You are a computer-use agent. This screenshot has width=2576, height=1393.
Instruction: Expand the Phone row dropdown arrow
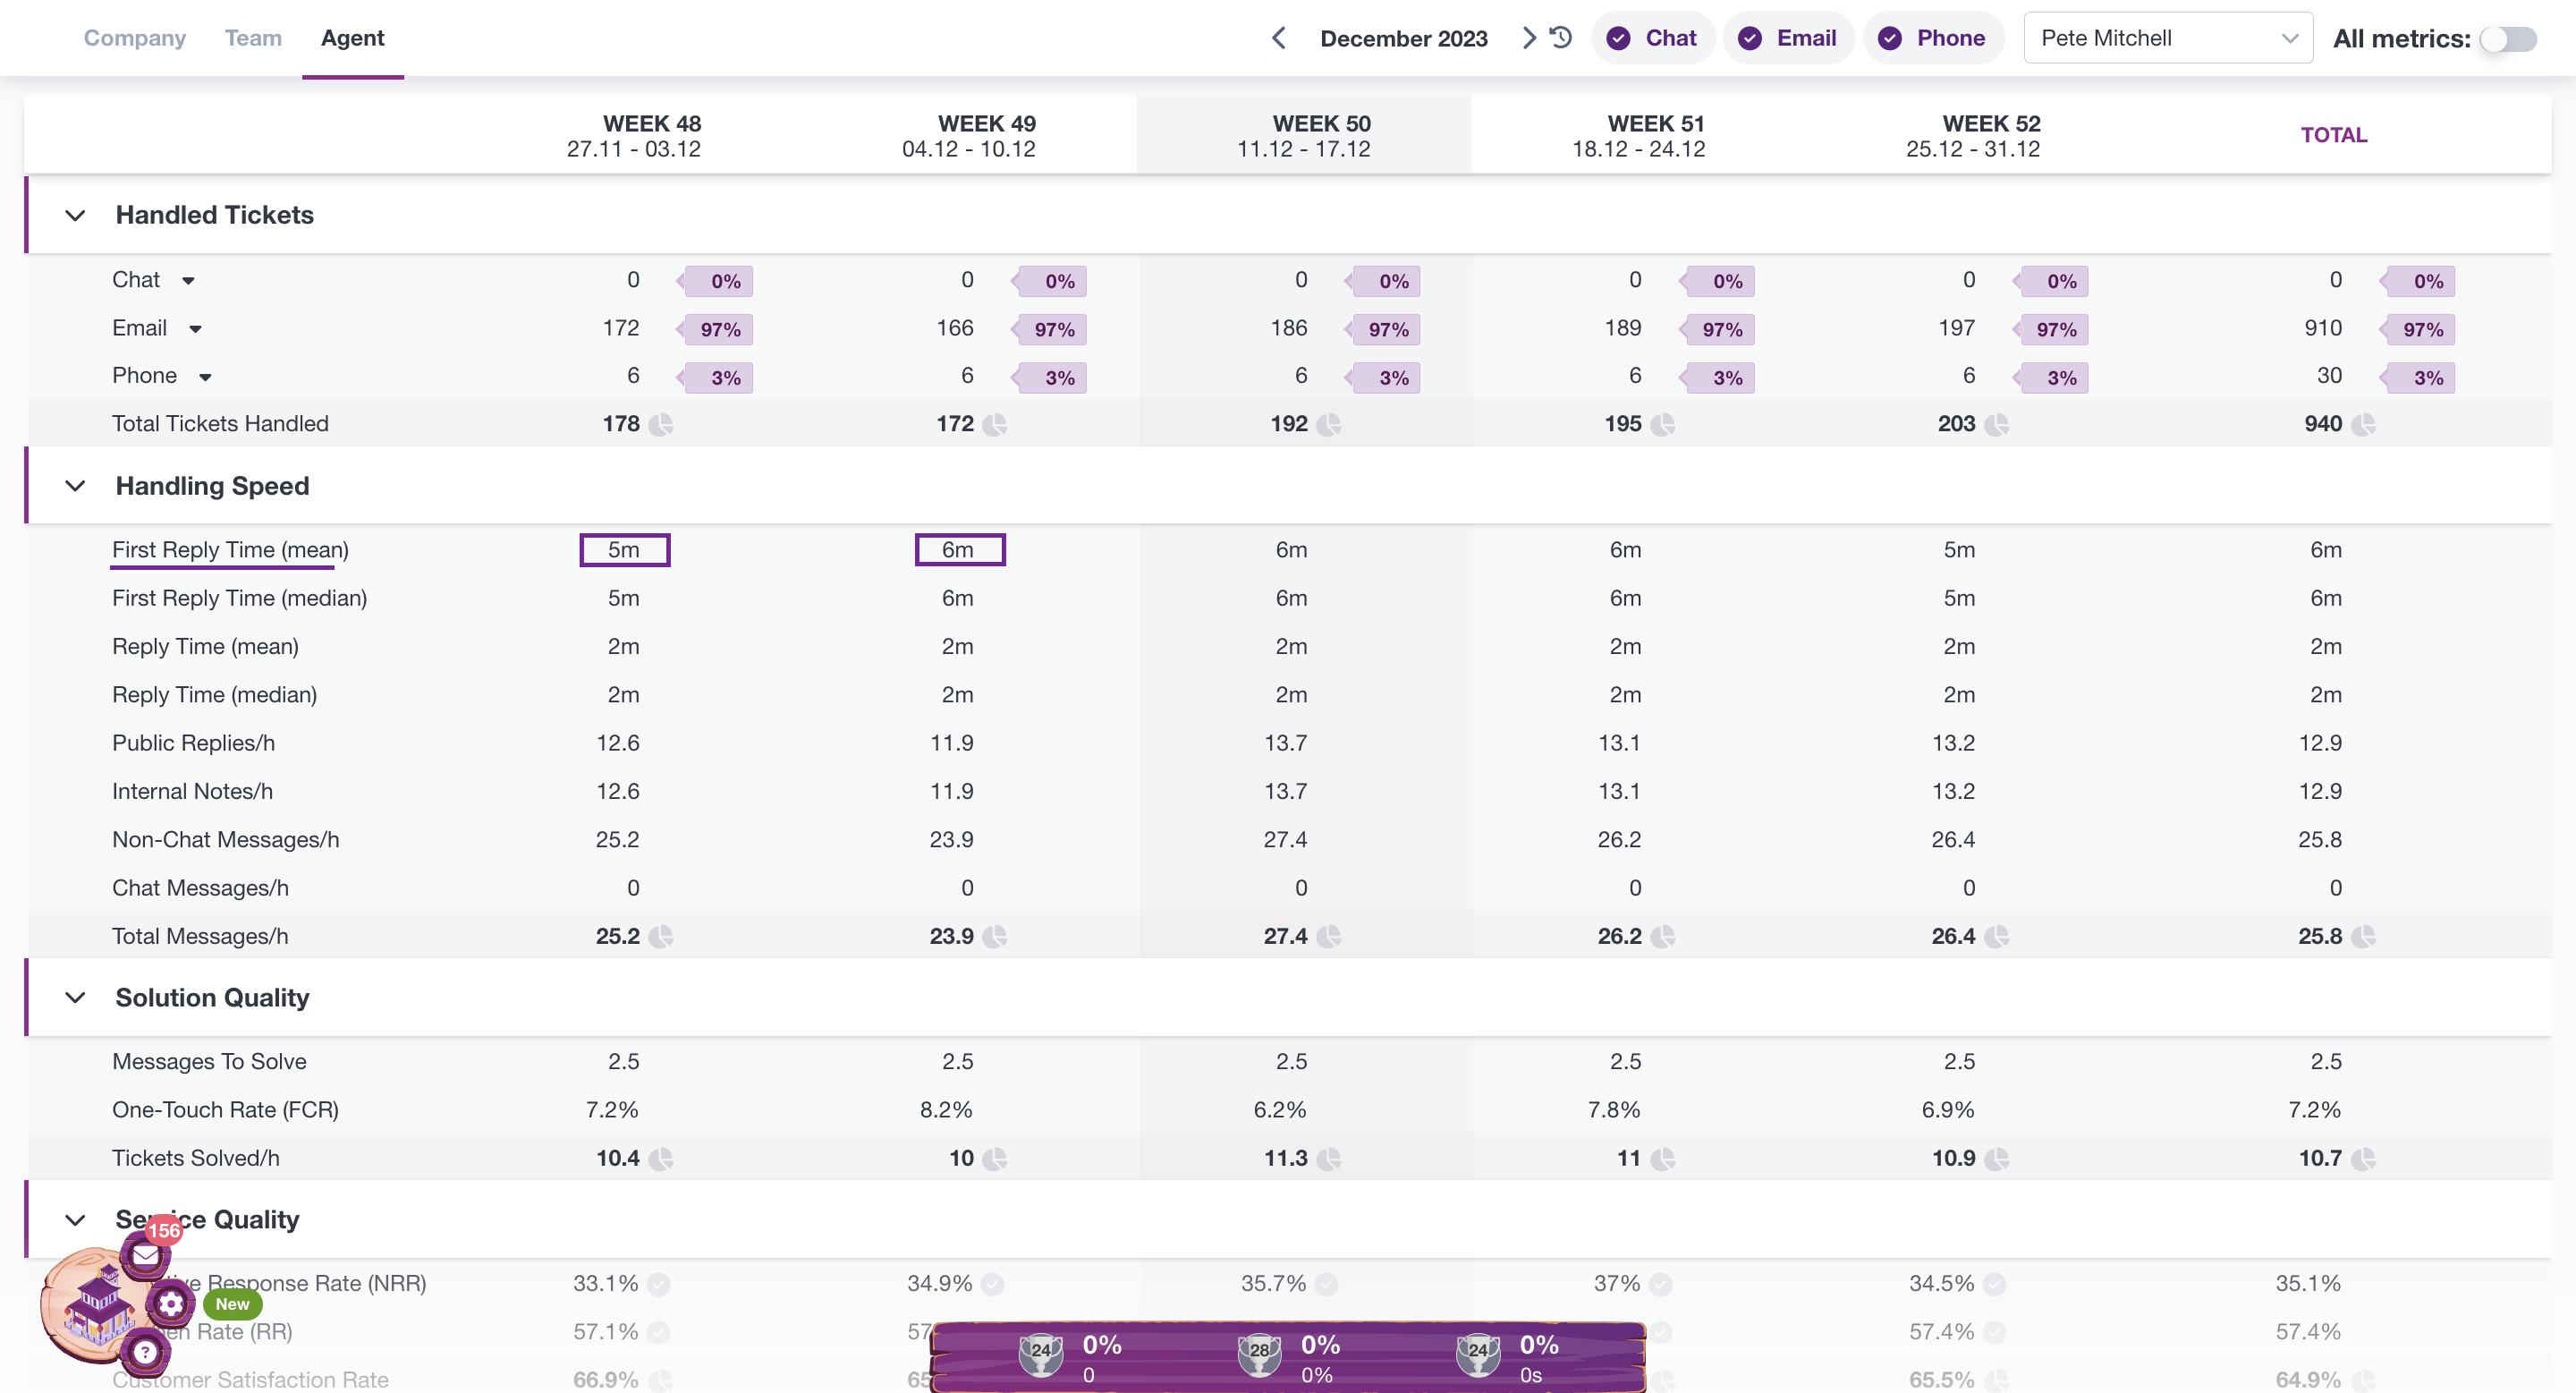[205, 377]
